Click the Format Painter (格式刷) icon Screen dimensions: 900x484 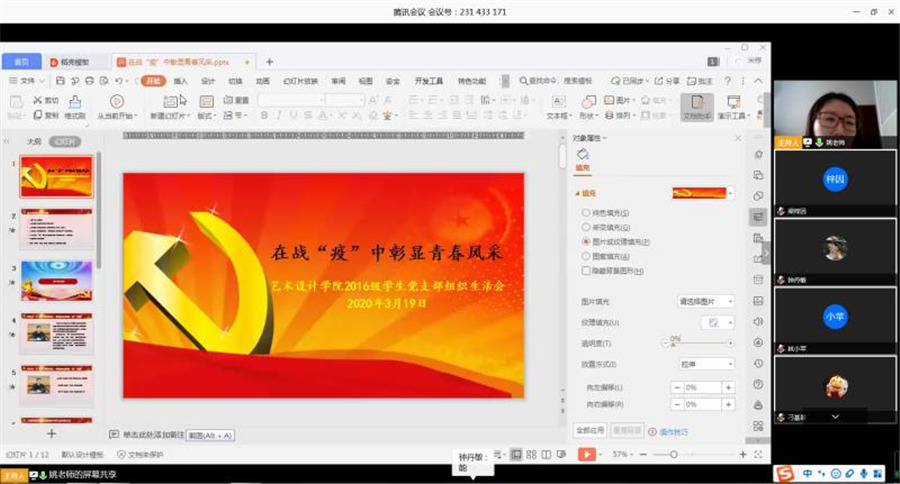[x=74, y=104]
